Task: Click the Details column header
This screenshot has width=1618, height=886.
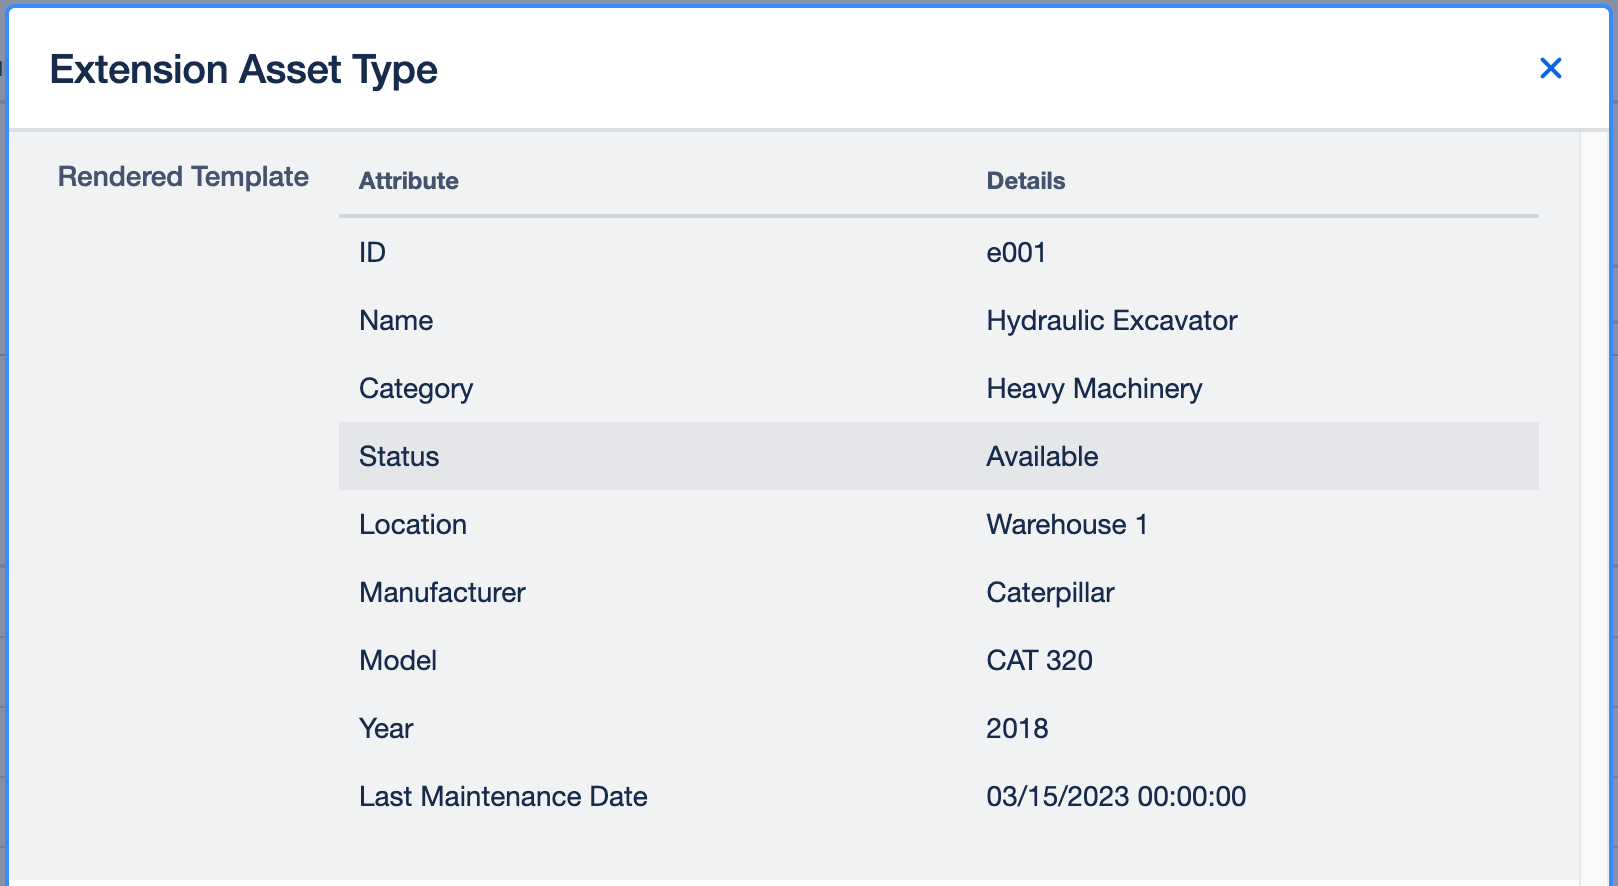Action: pos(1025,181)
